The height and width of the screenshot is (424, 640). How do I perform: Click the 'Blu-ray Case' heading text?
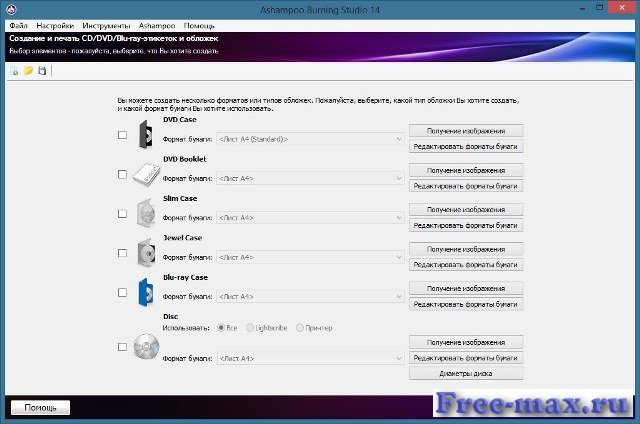coord(185,277)
